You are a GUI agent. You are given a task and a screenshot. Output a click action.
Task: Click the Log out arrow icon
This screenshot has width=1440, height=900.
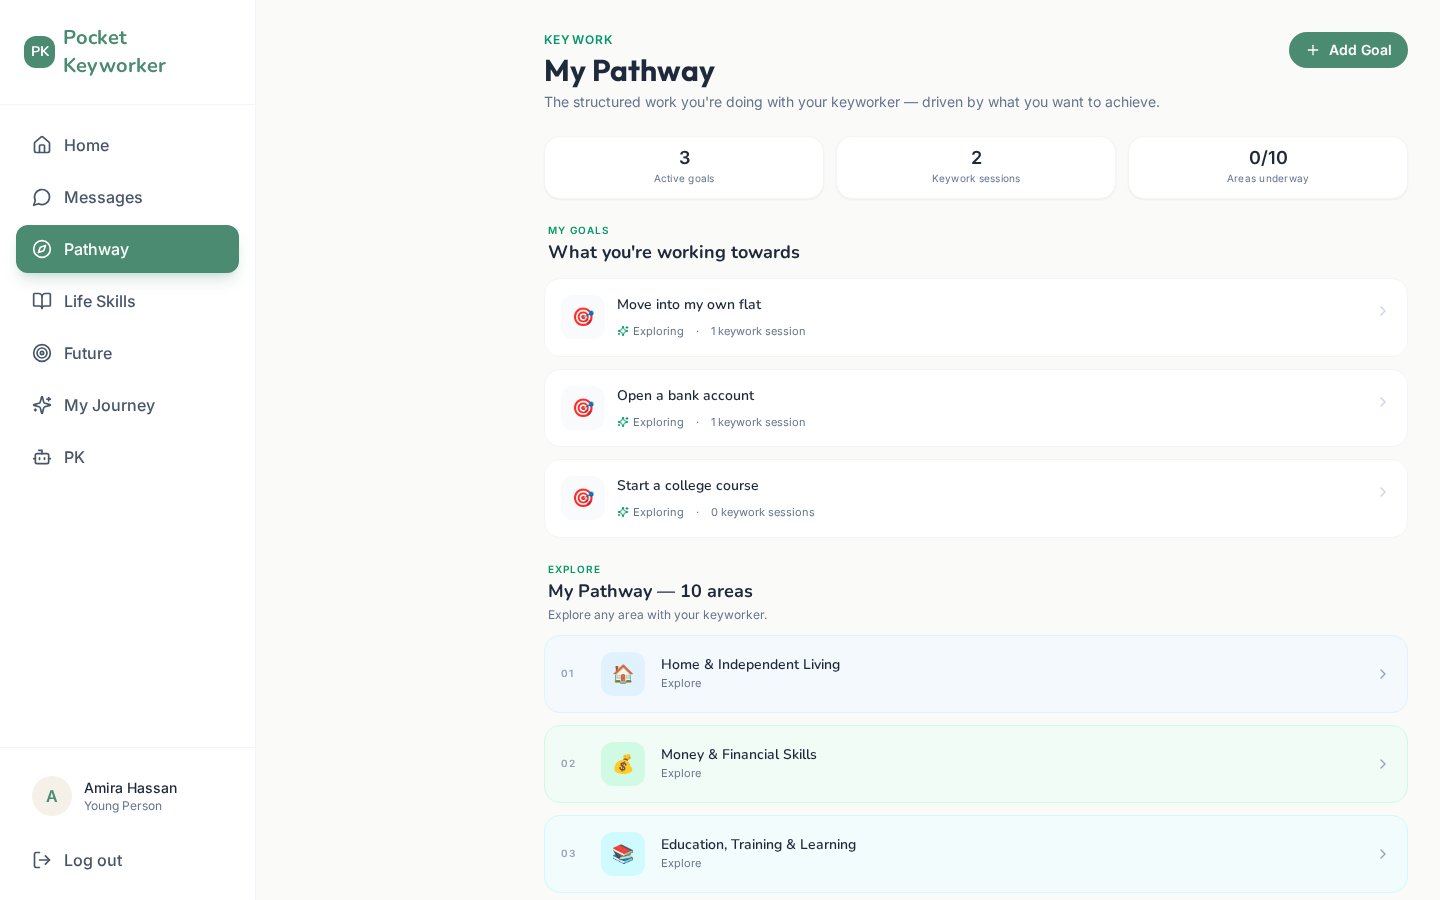42,860
